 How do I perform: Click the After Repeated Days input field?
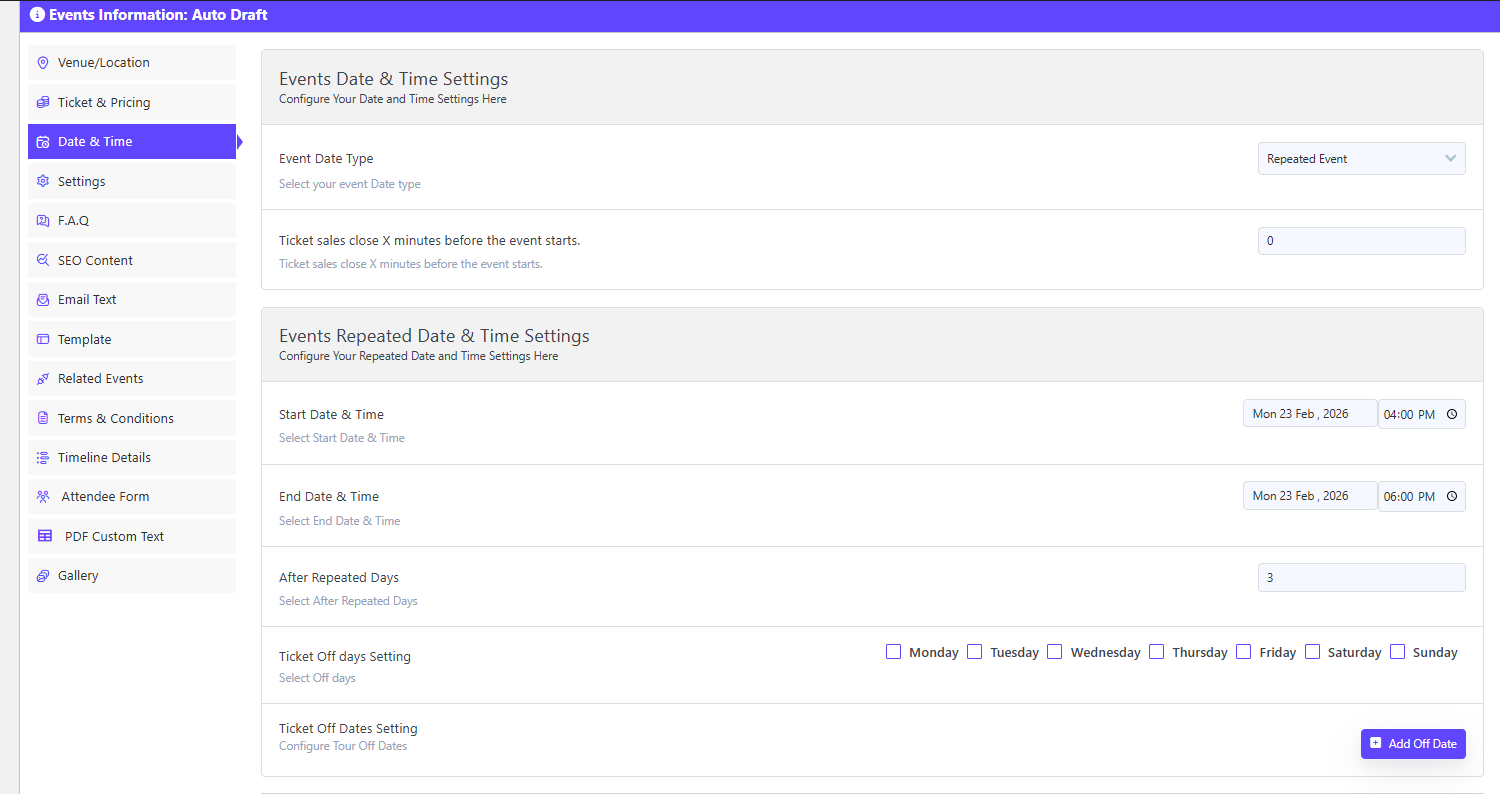pos(1361,578)
